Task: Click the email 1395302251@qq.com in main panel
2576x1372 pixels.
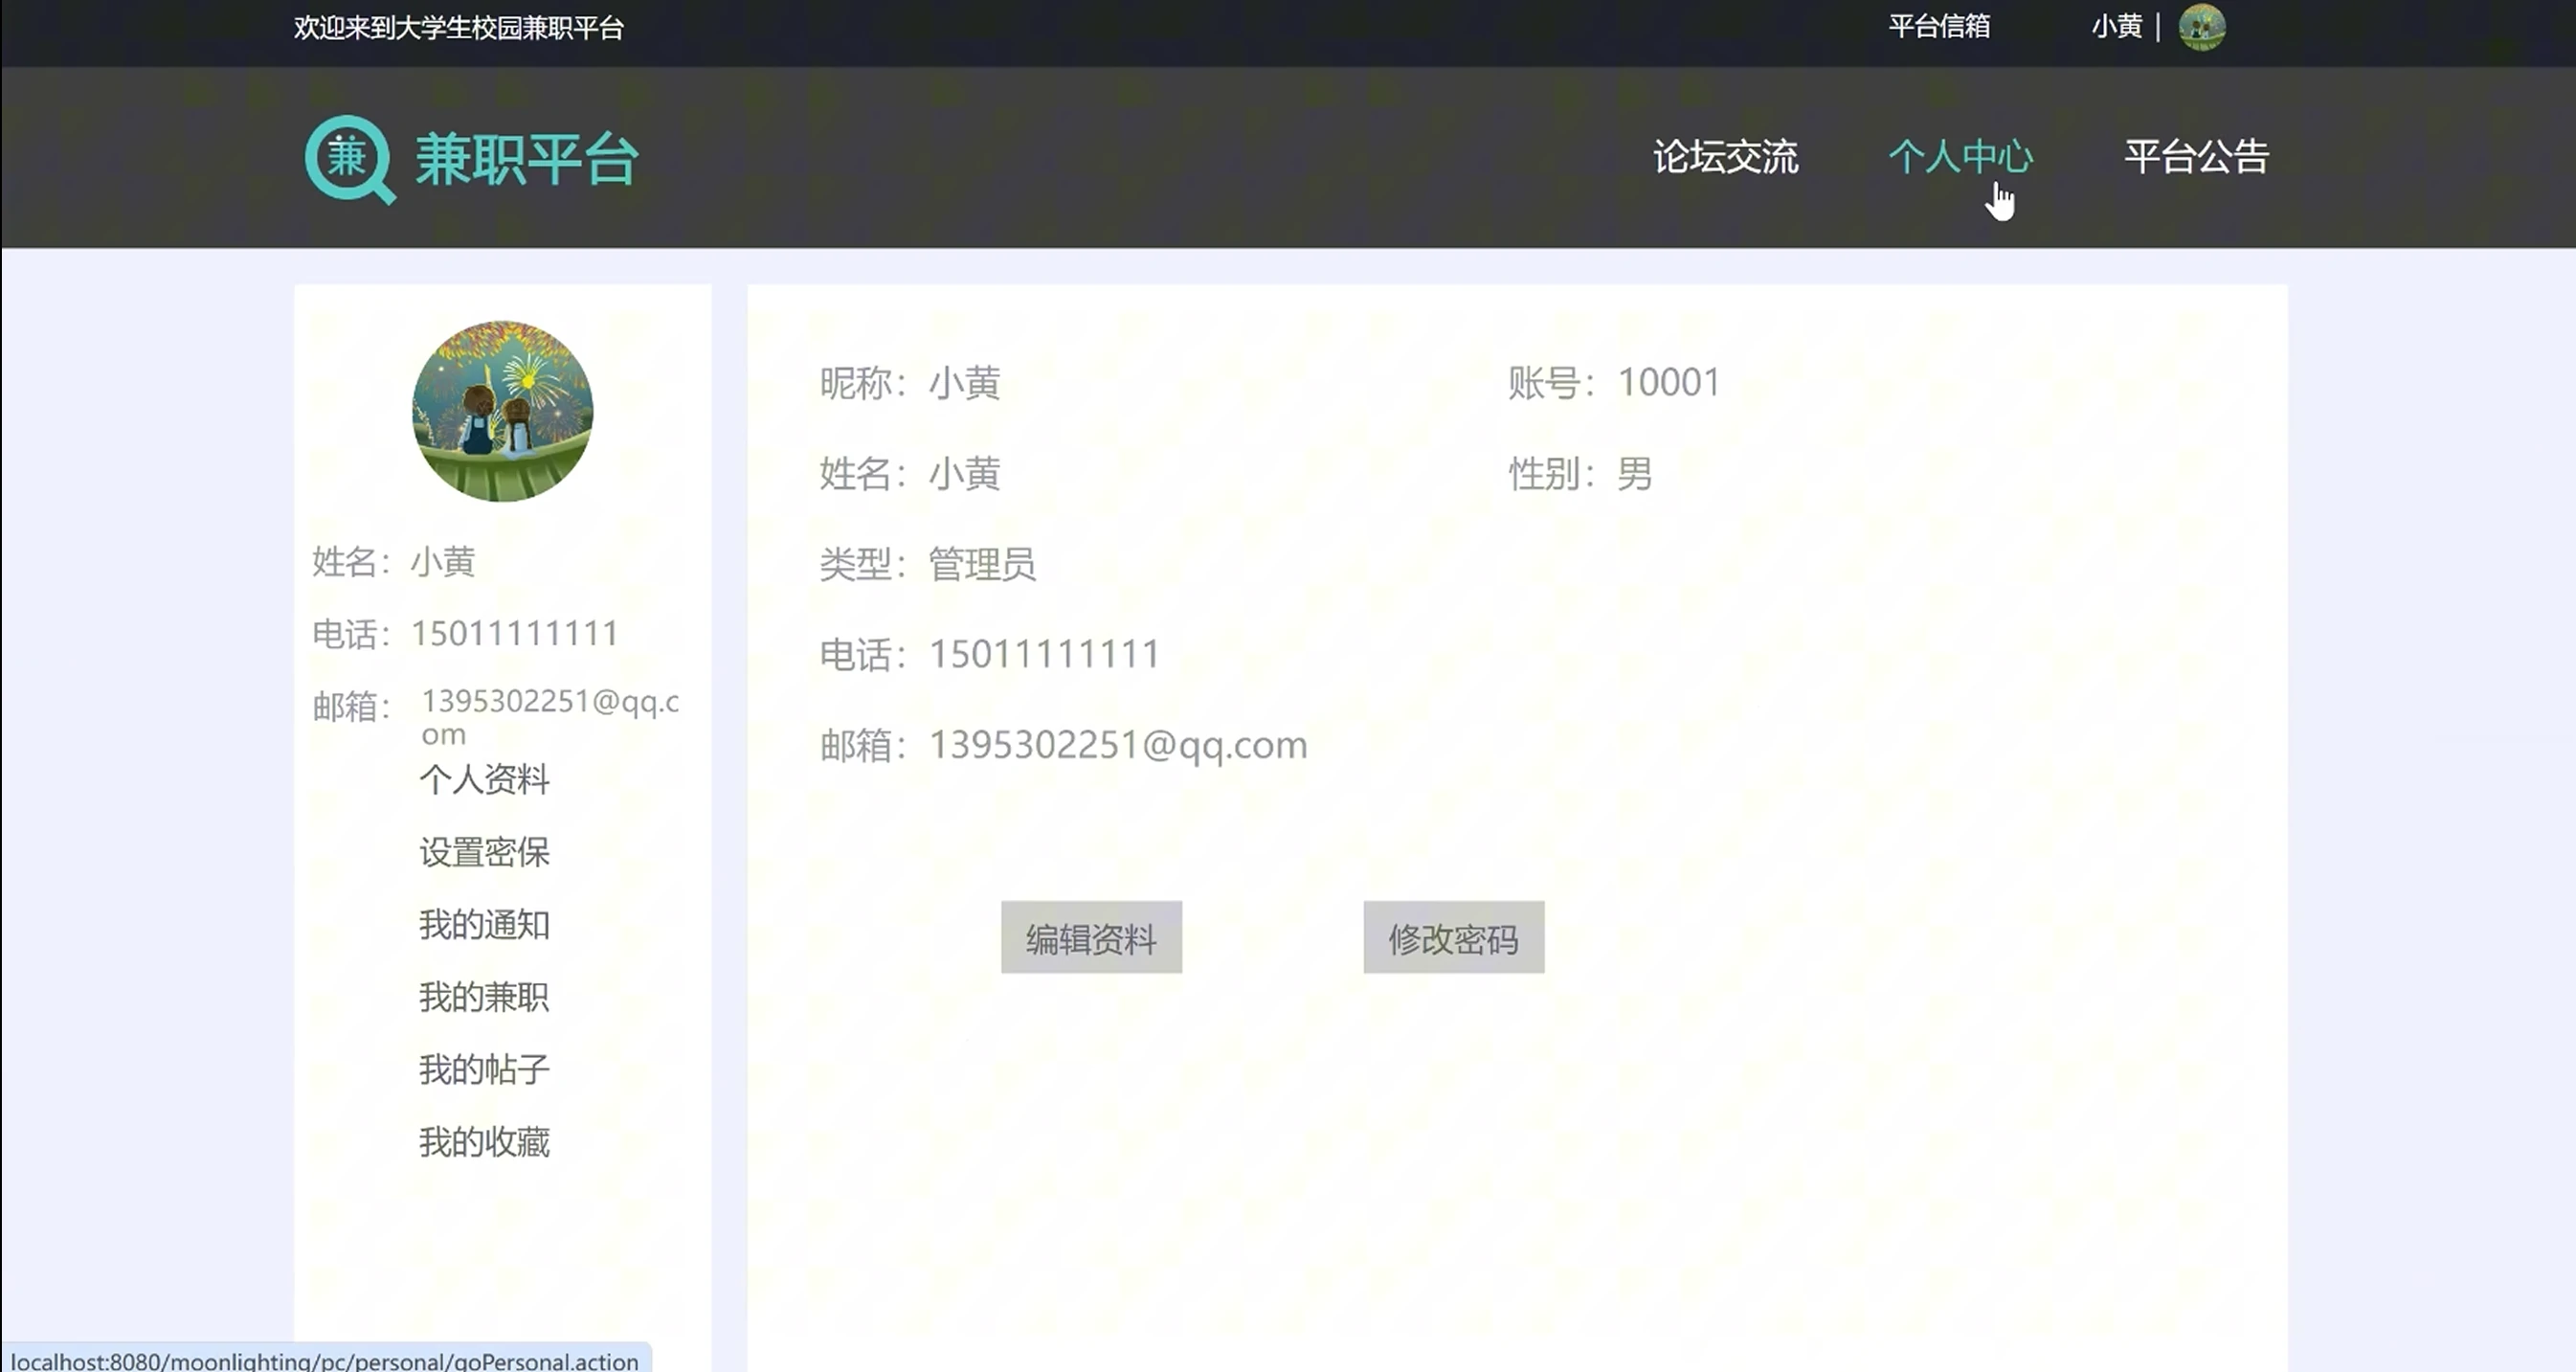Action: coord(1117,745)
